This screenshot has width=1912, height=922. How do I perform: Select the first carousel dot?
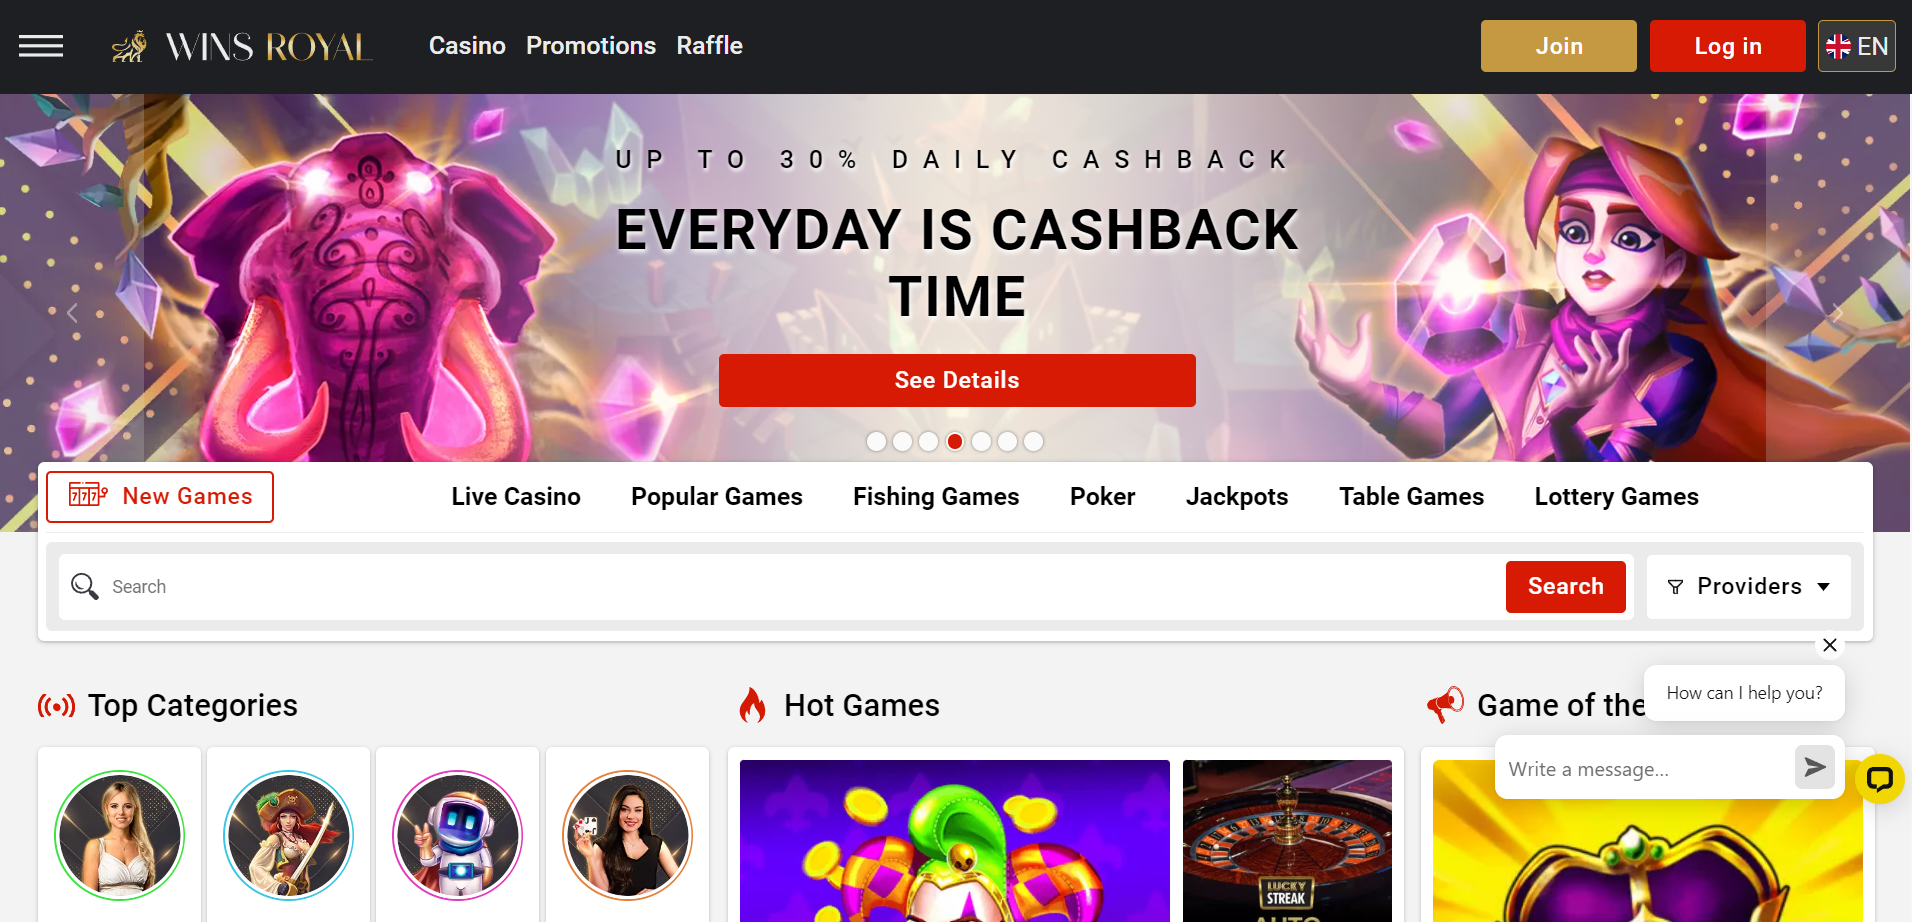click(876, 441)
